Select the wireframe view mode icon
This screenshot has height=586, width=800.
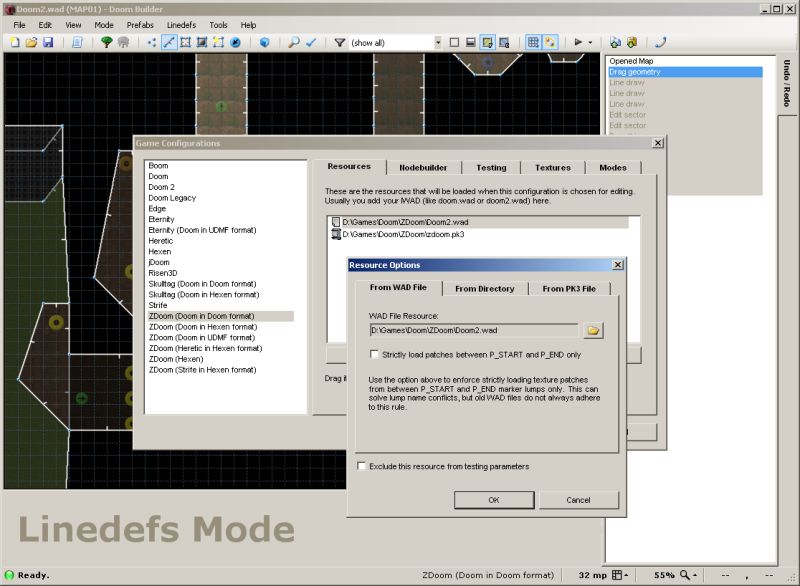click(454, 43)
